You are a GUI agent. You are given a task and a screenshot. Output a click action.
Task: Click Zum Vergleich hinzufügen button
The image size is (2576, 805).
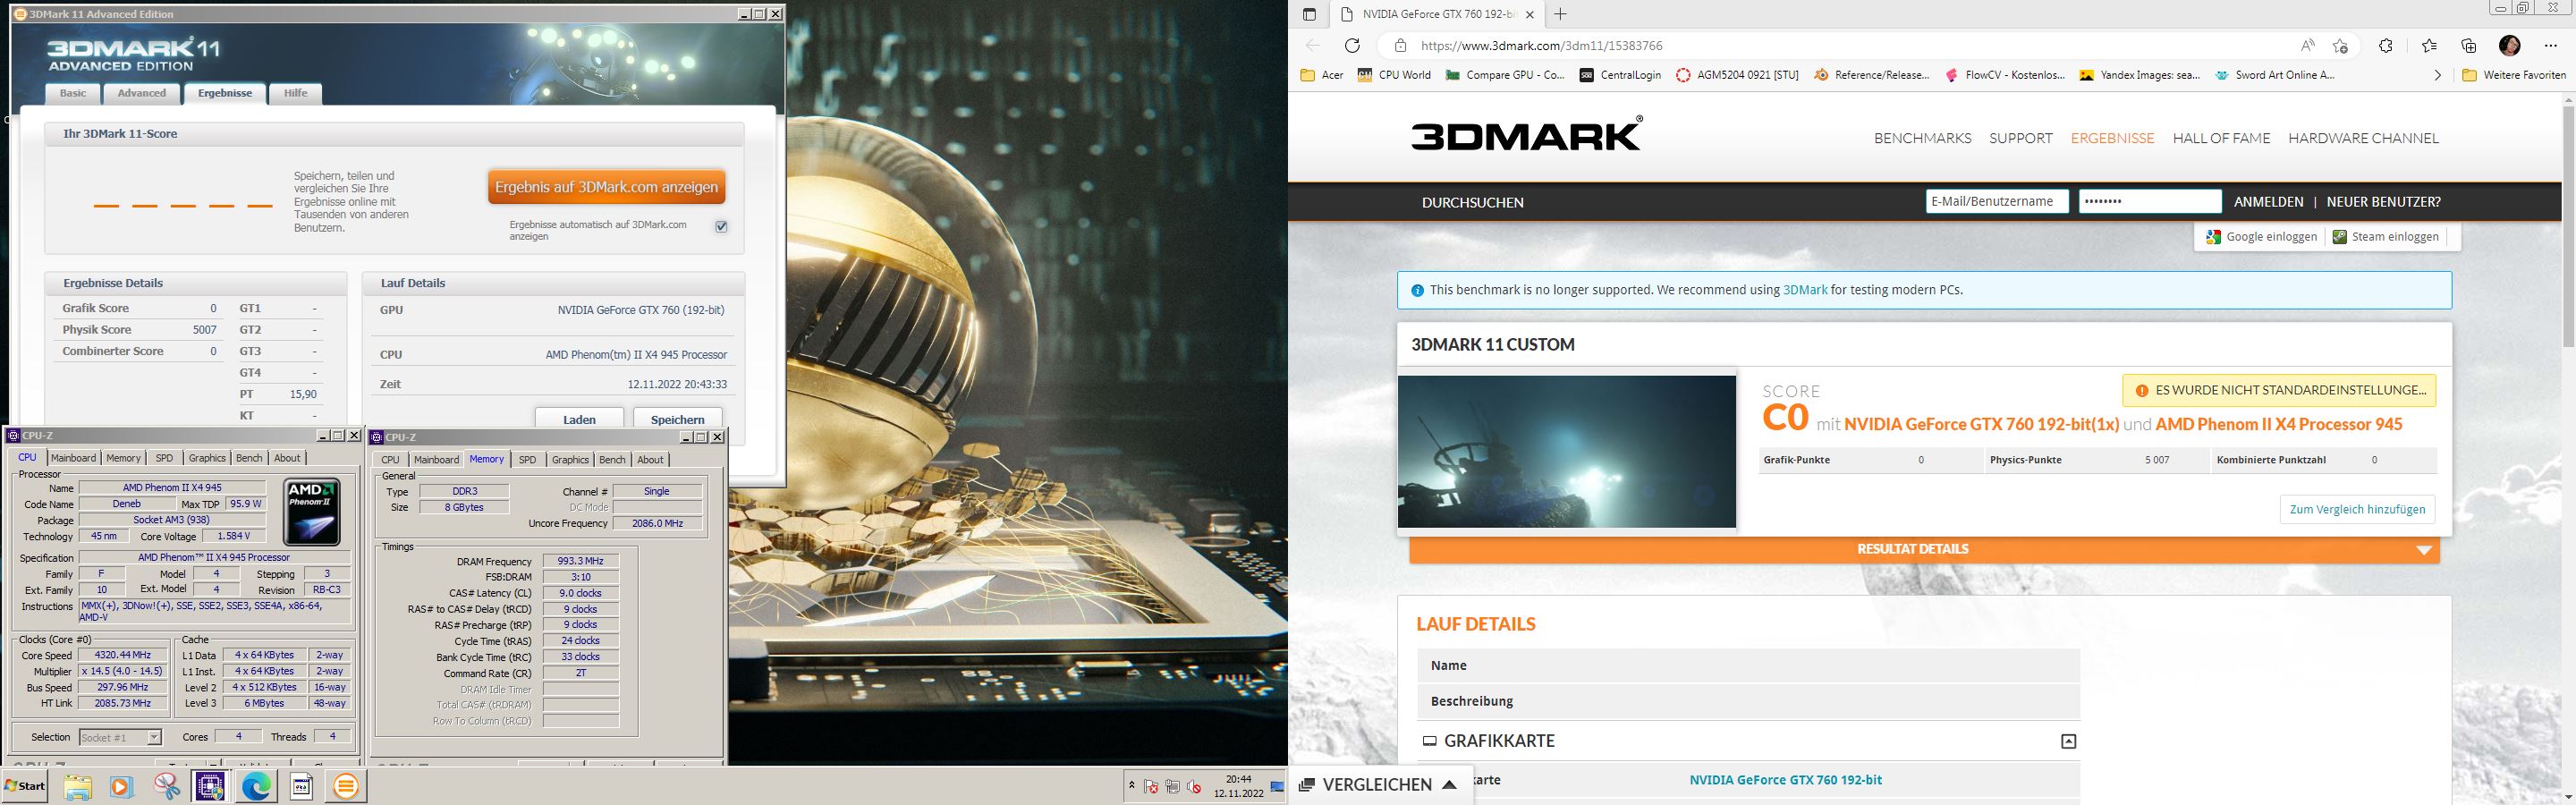pyautogui.click(x=2357, y=509)
